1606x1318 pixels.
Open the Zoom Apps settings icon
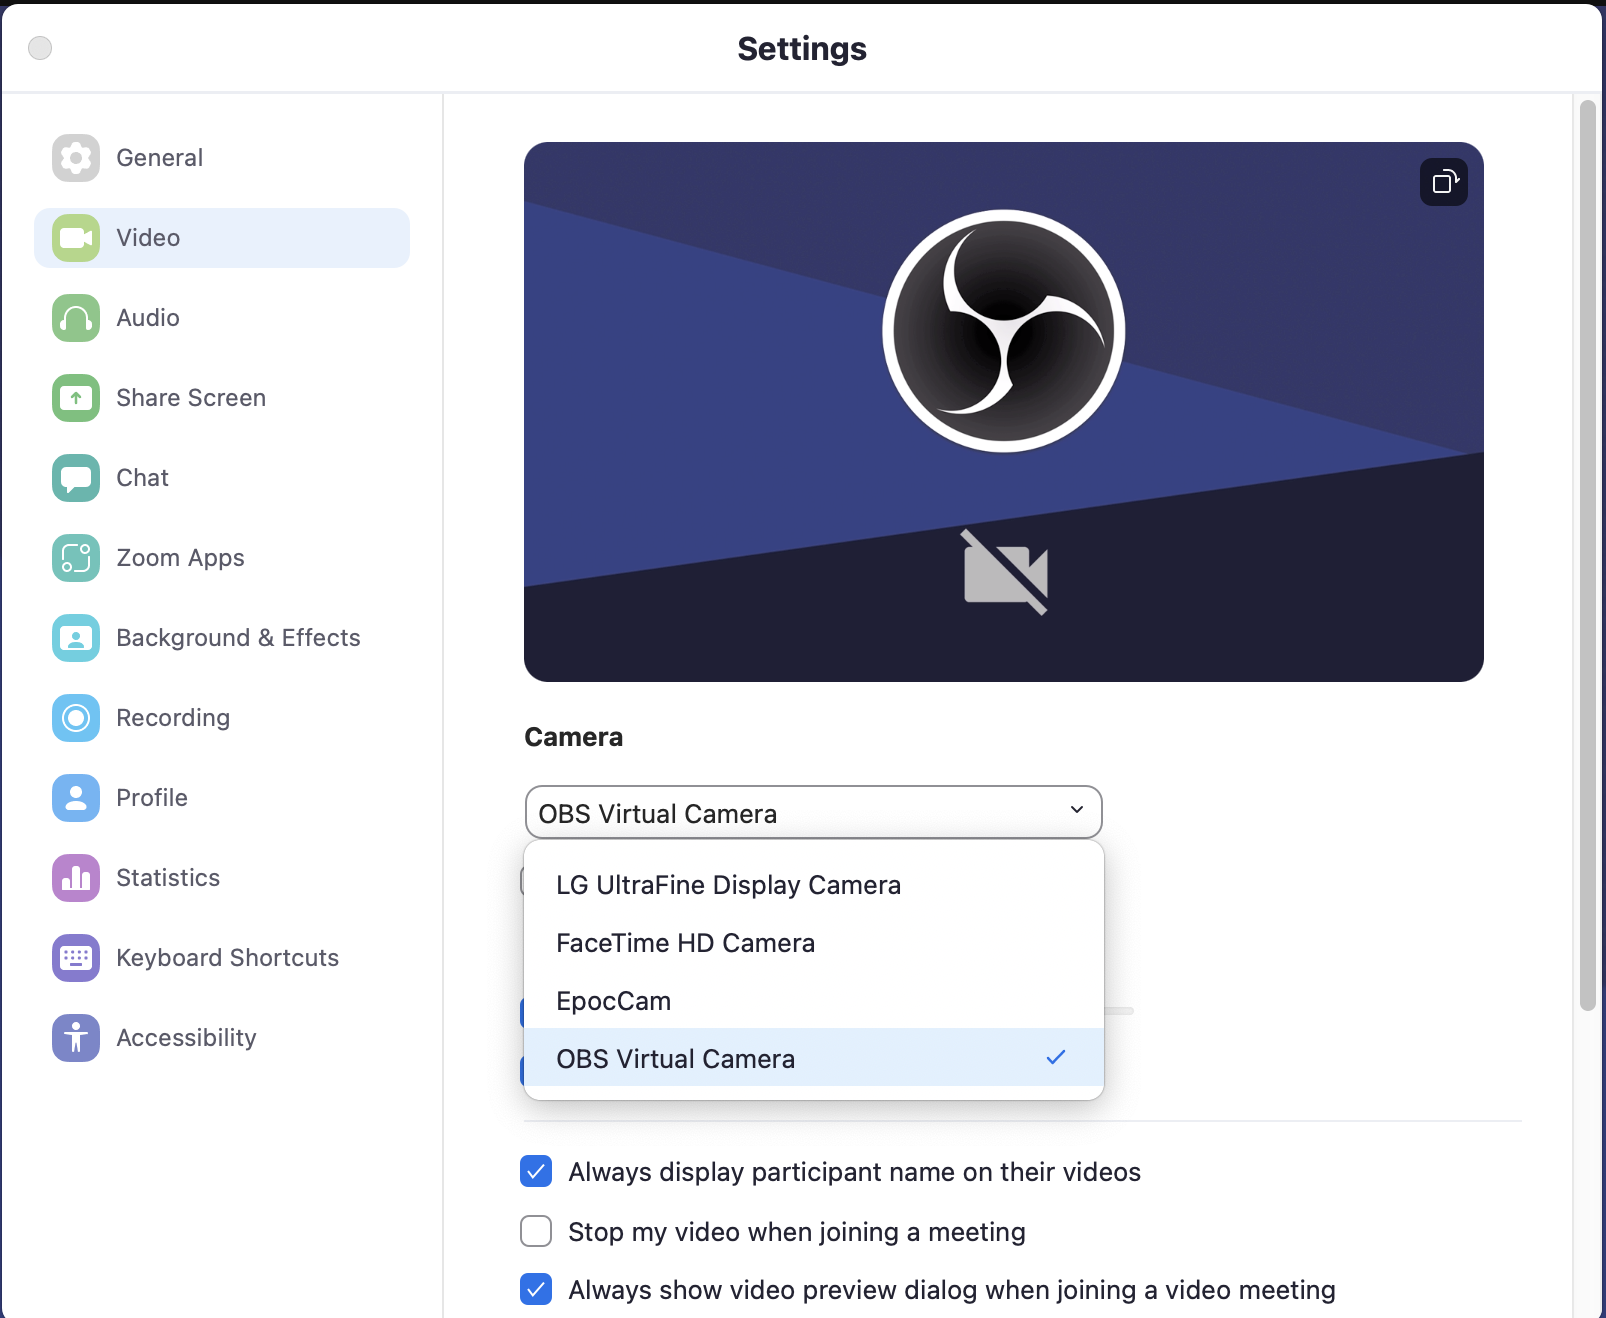[74, 558]
